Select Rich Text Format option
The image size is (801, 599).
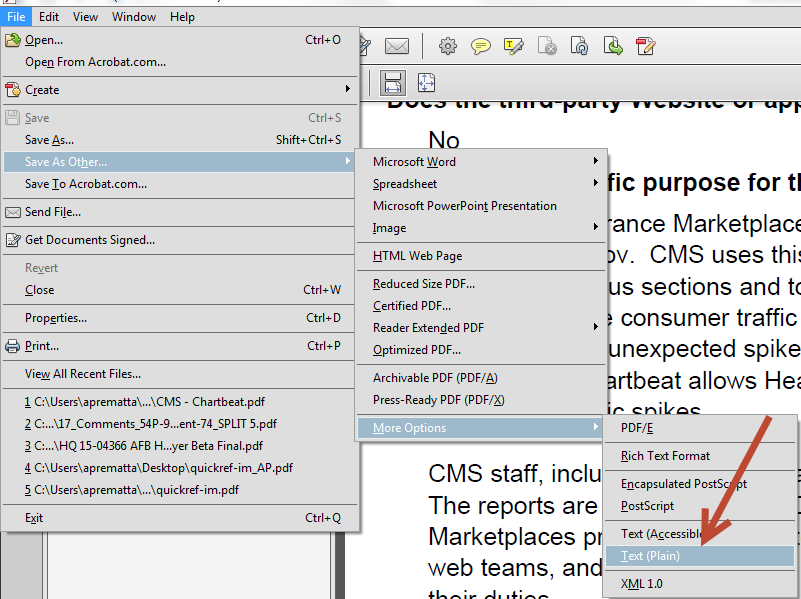coord(665,456)
